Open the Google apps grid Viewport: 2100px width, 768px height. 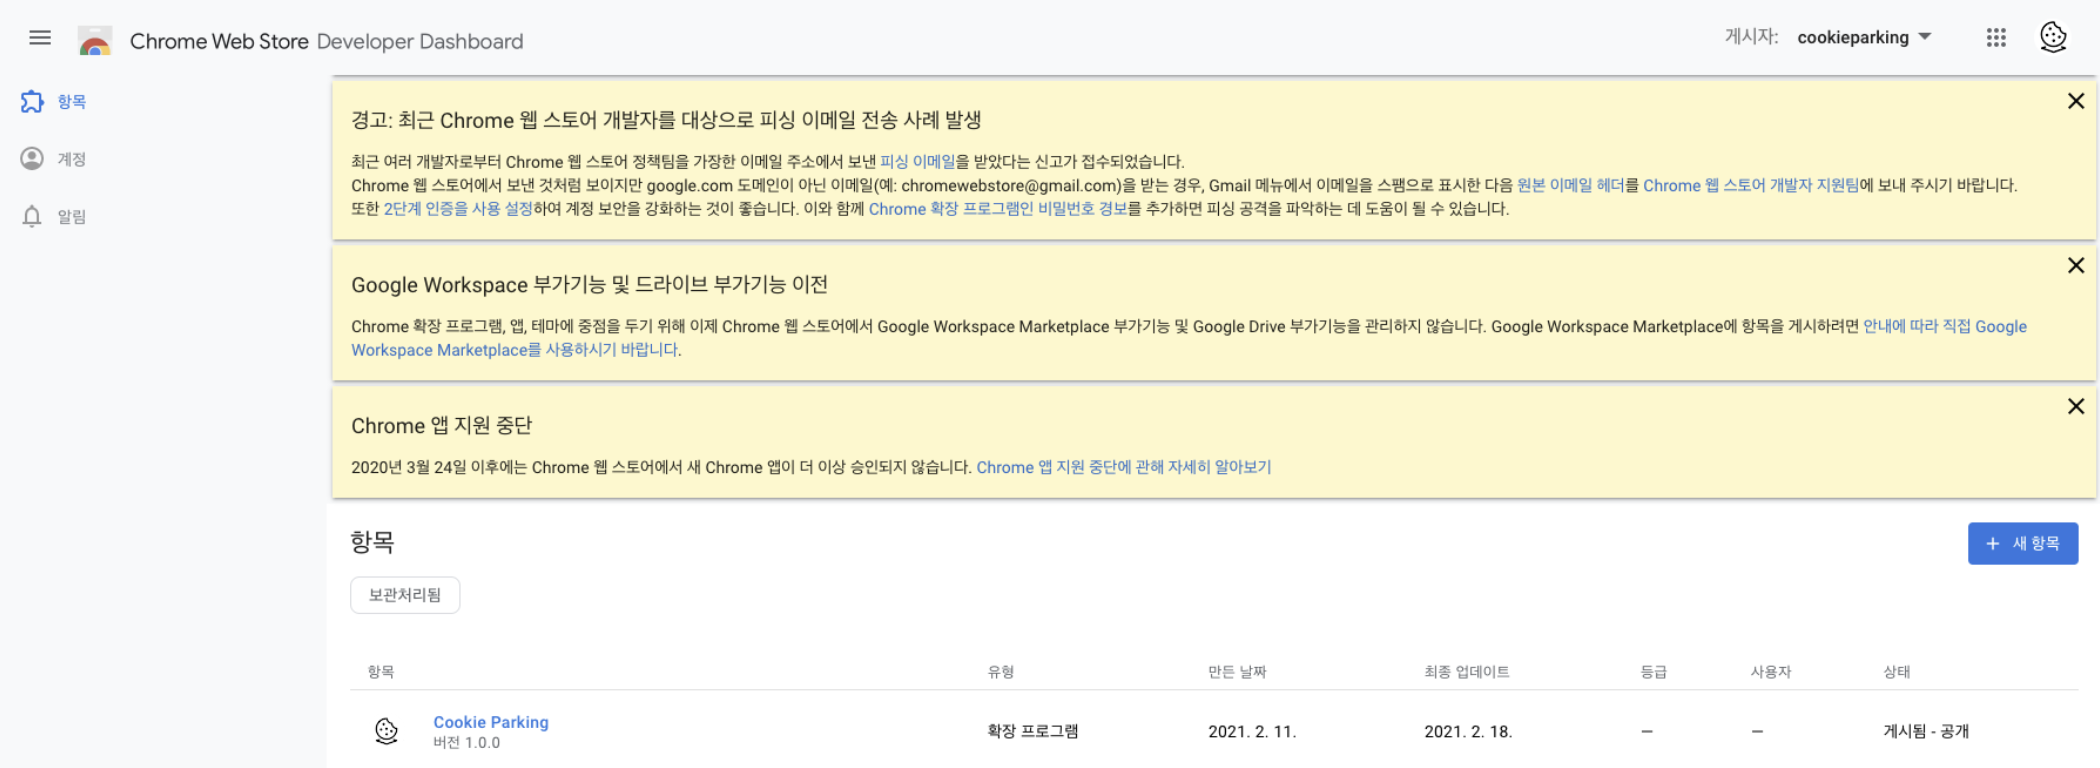pyautogui.click(x=1996, y=38)
